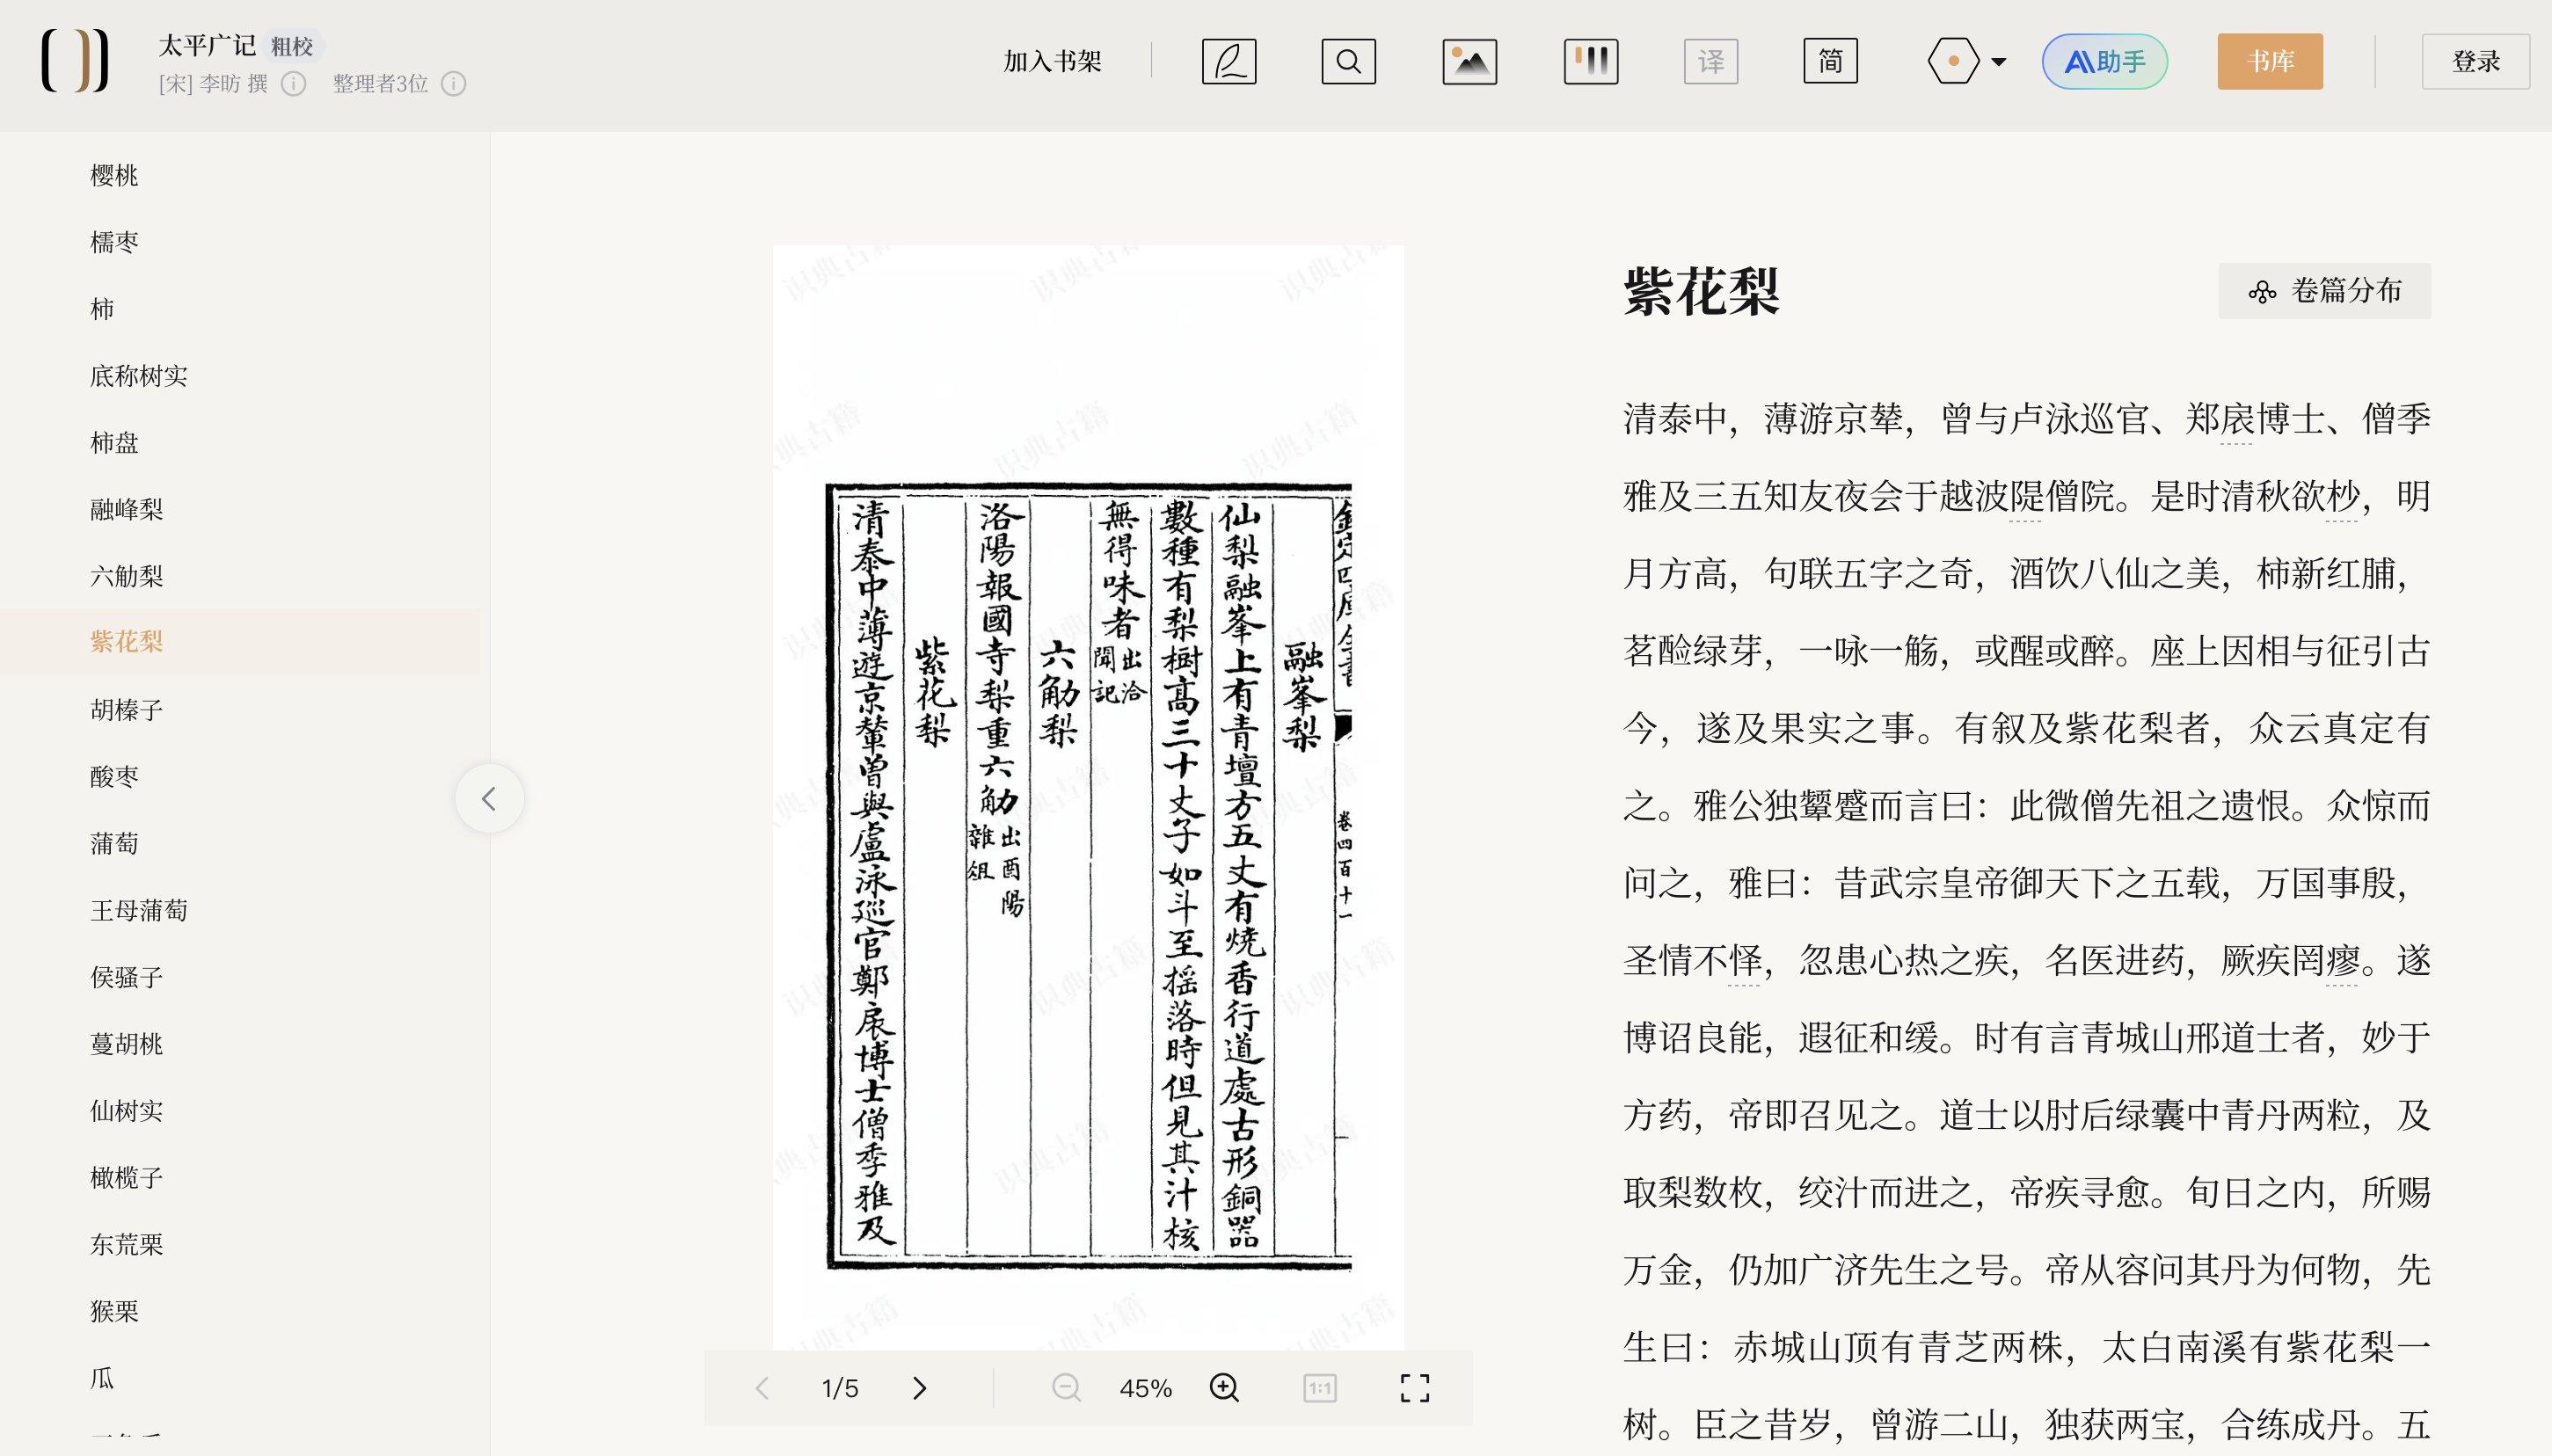This screenshot has height=1456, width=2552.
Task: Open chapter 六觔梨 from sidebar
Action: pos(127,575)
